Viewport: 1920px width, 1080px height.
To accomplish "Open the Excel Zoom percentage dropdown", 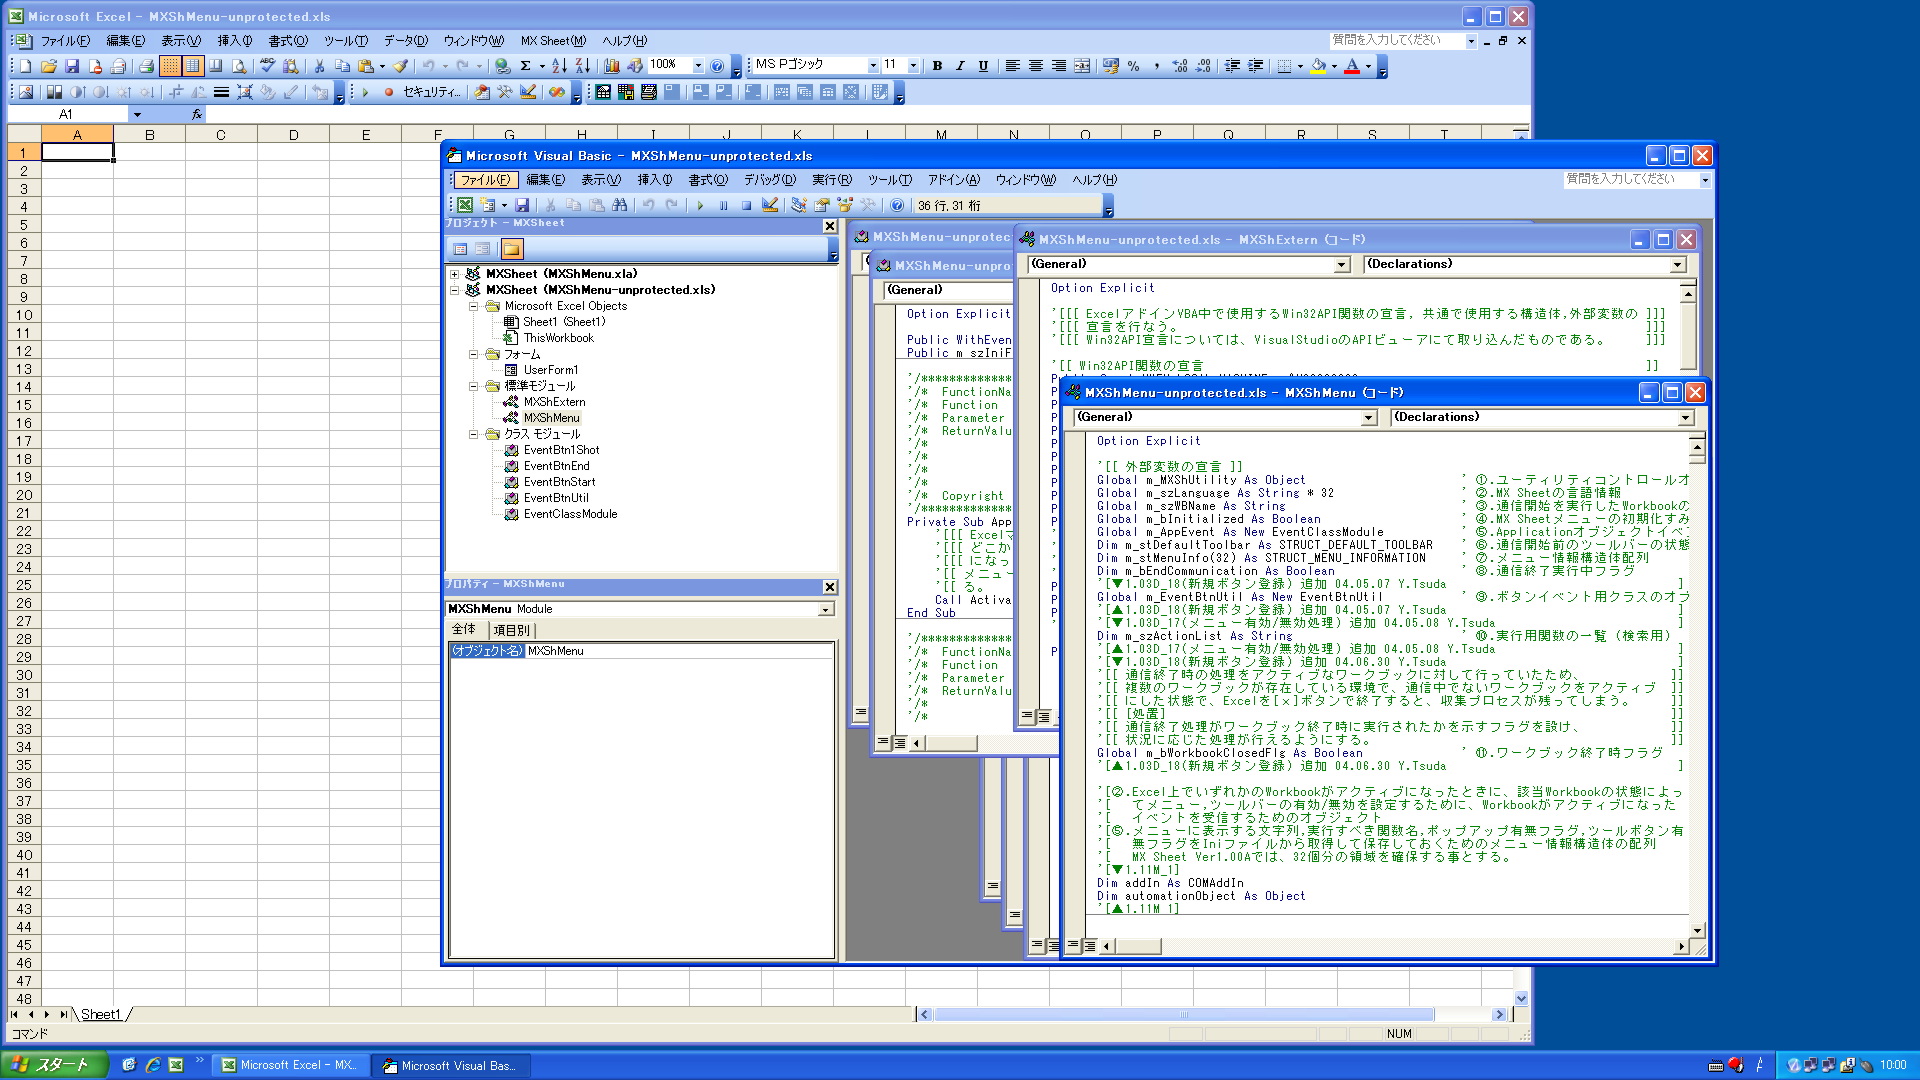I will point(698,66).
